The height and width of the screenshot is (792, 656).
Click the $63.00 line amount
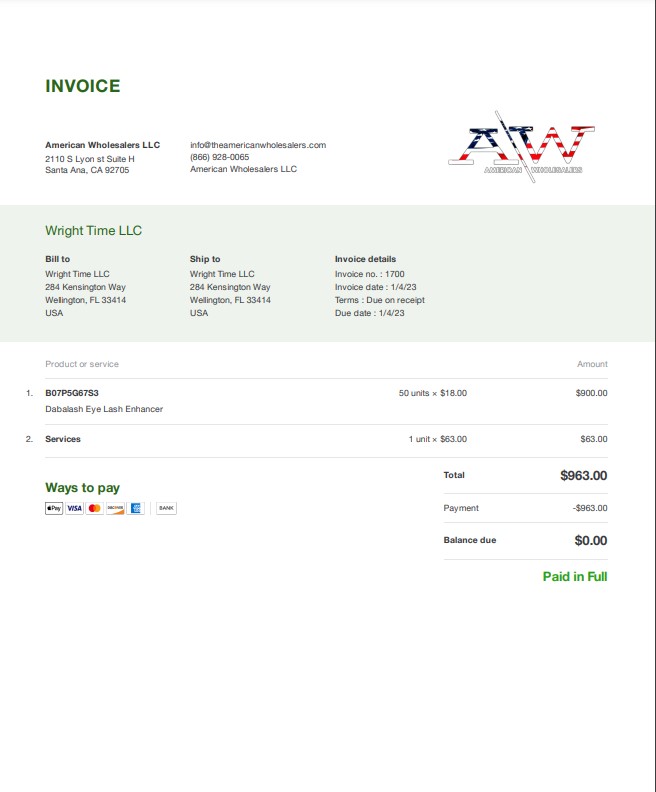point(594,439)
